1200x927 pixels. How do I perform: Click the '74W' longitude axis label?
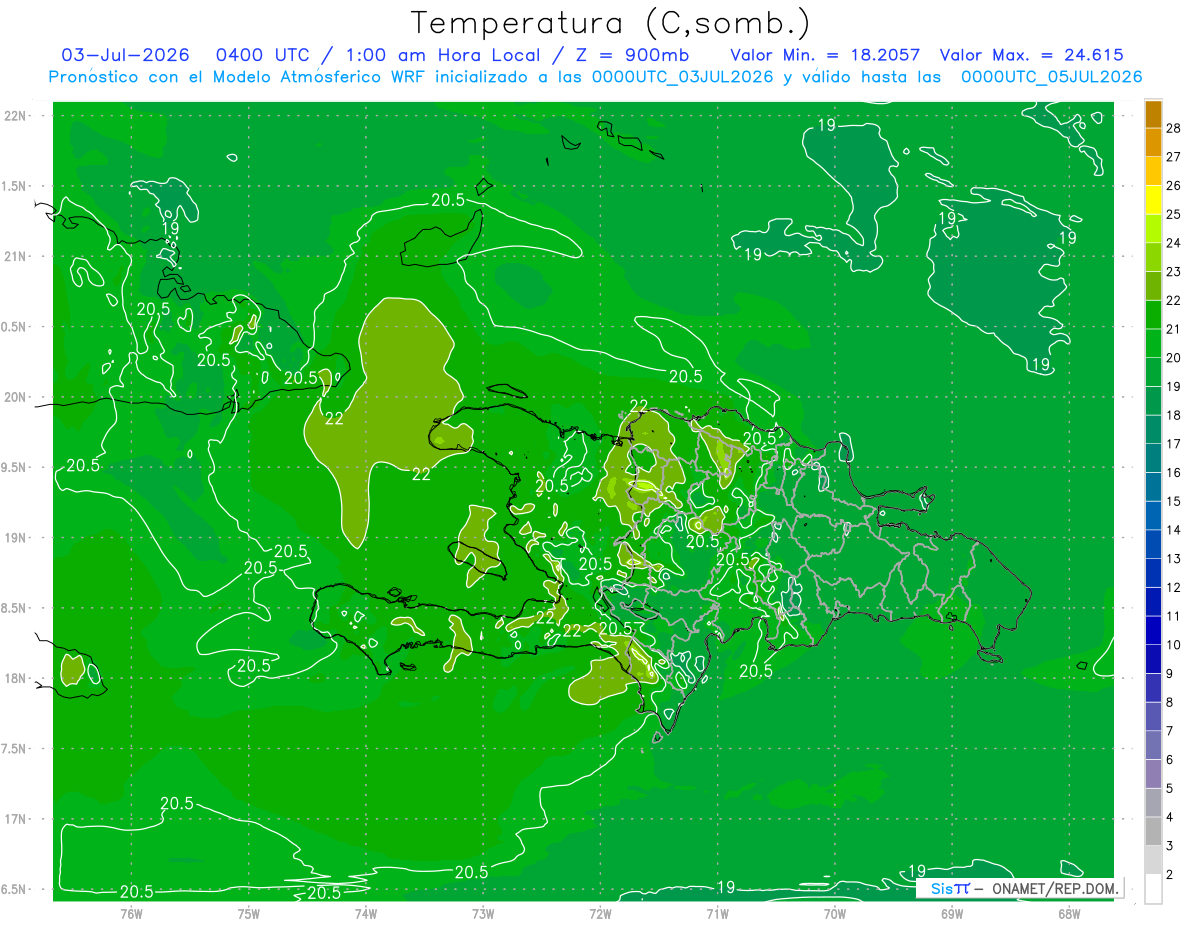click(365, 913)
